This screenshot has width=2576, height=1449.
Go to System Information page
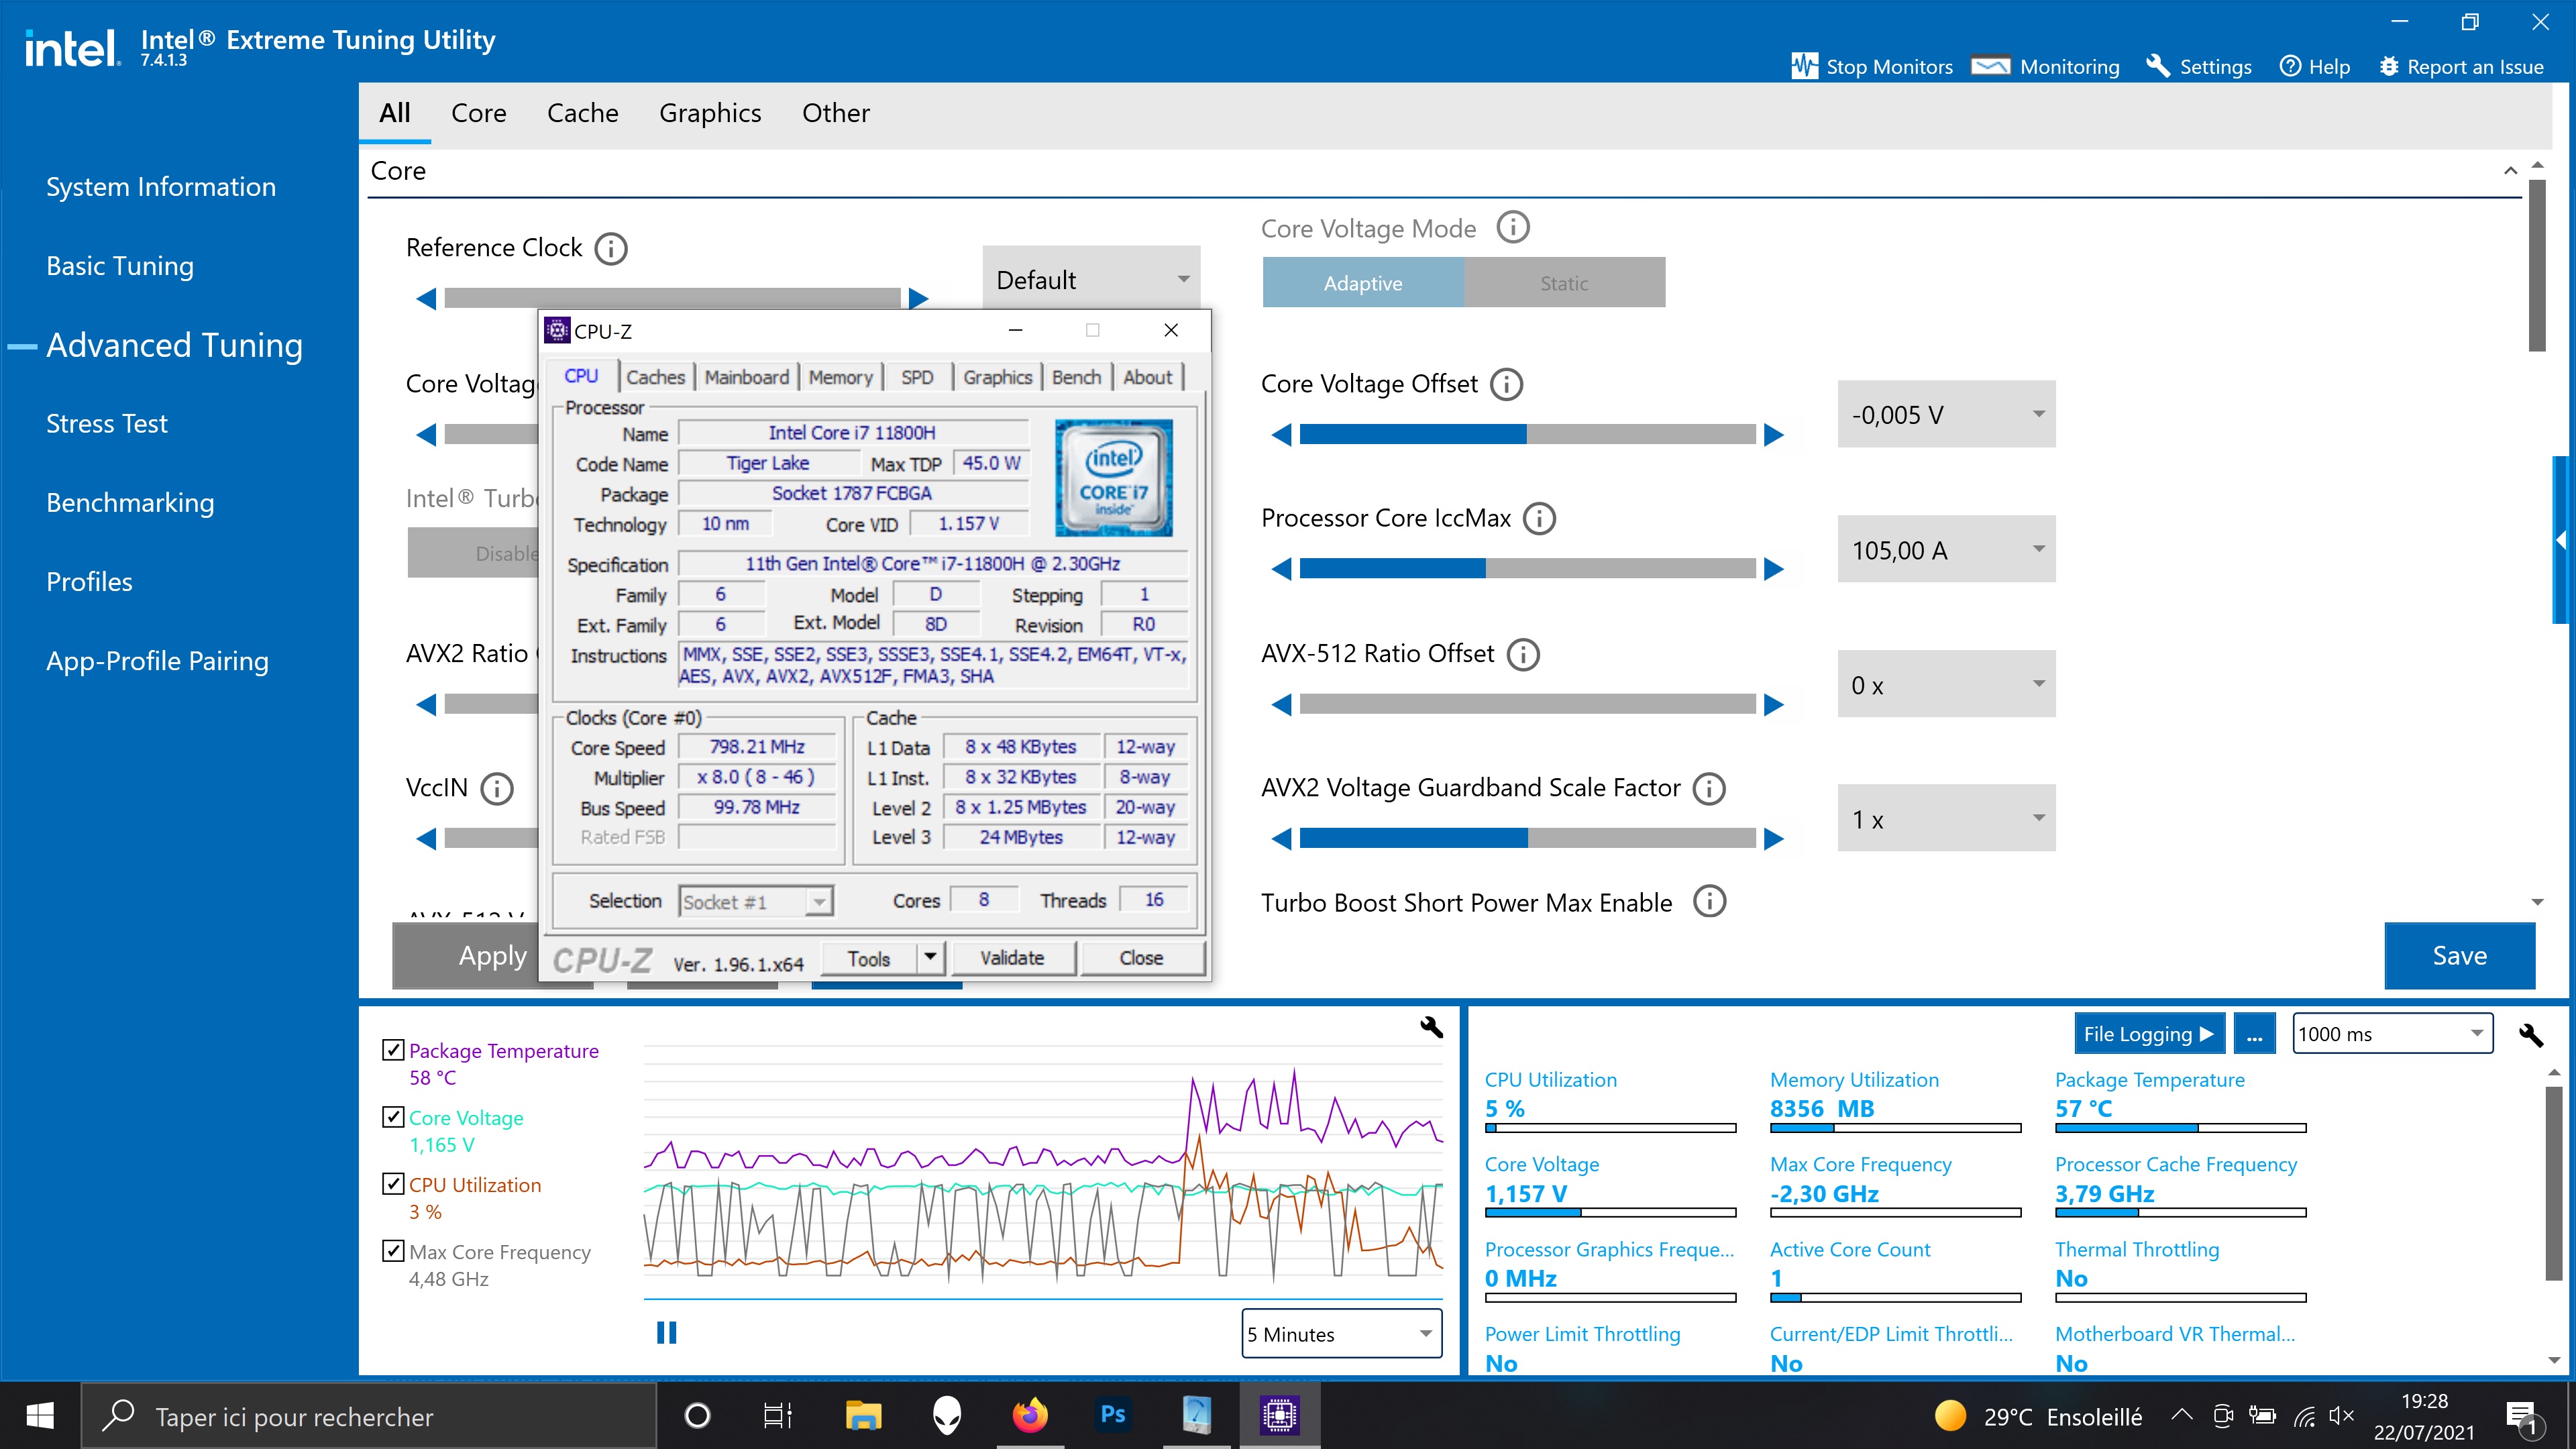(x=161, y=187)
